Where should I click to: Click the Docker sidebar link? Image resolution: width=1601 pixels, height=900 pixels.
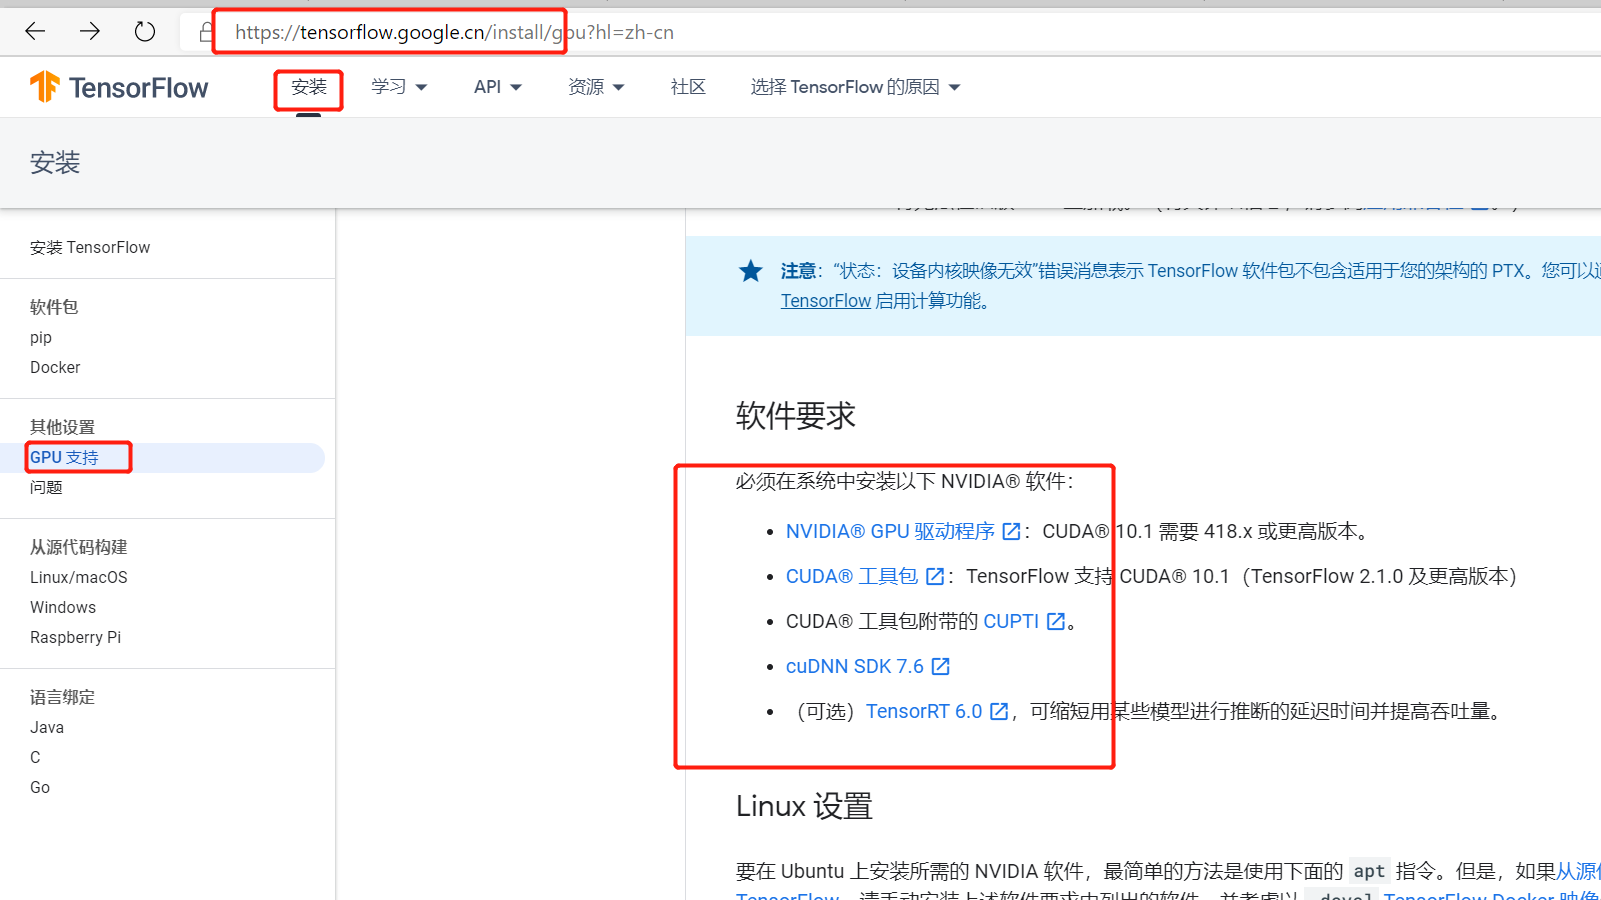[55, 367]
